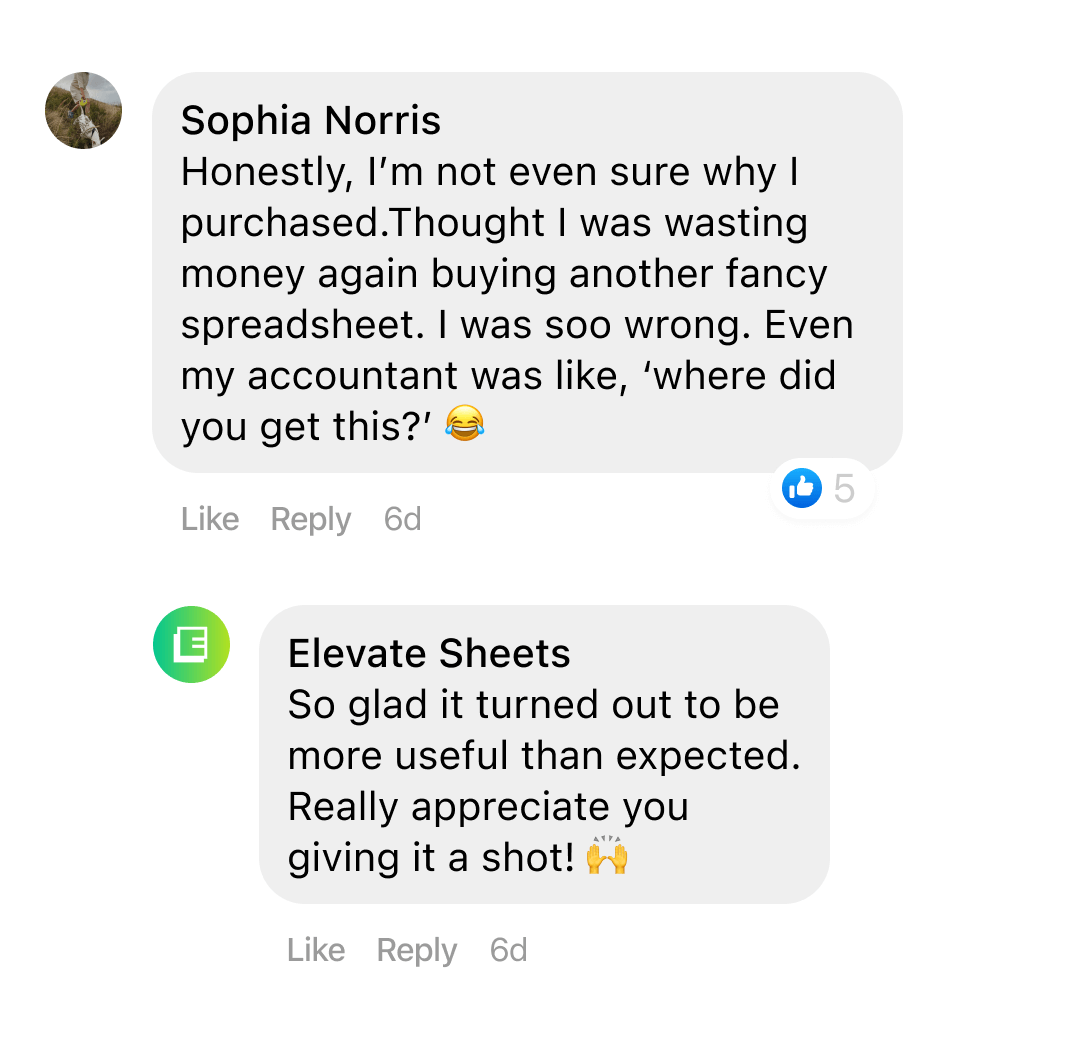Viewport: 1080px width, 1041px height.
Task: Click the word 'accountant' in Sophia's comment
Action: click(x=354, y=376)
